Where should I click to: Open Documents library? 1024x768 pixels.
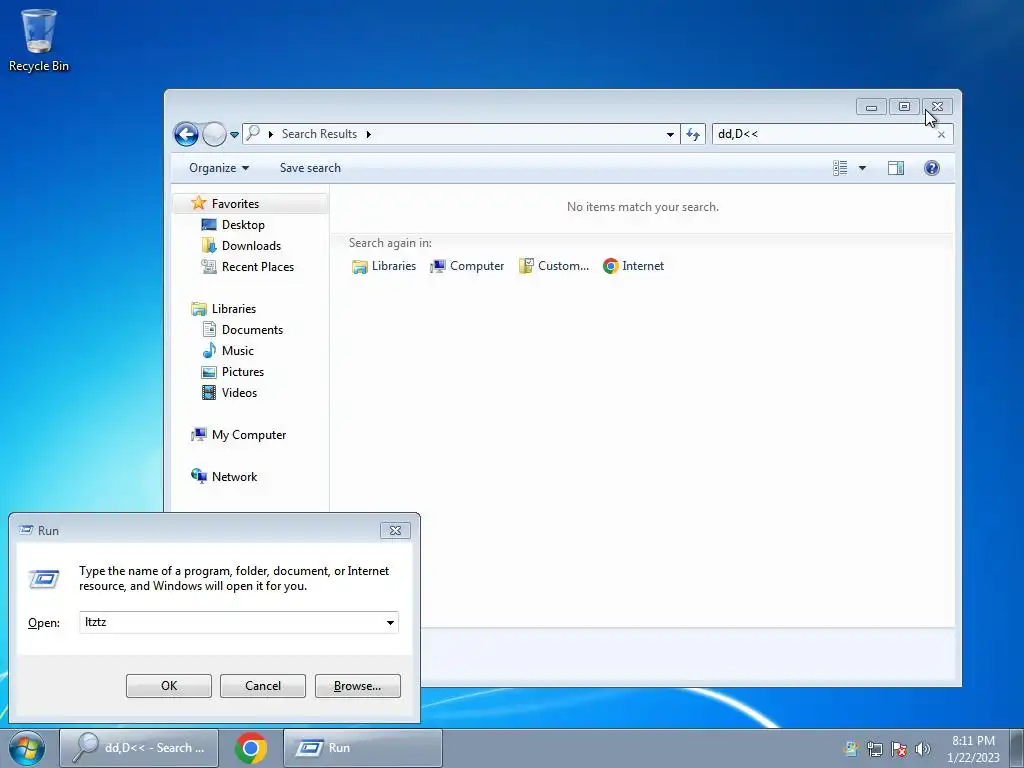(252, 330)
